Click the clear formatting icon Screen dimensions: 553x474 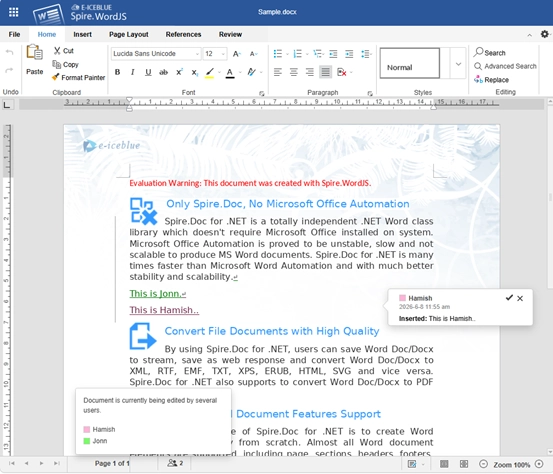click(x=251, y=72)
